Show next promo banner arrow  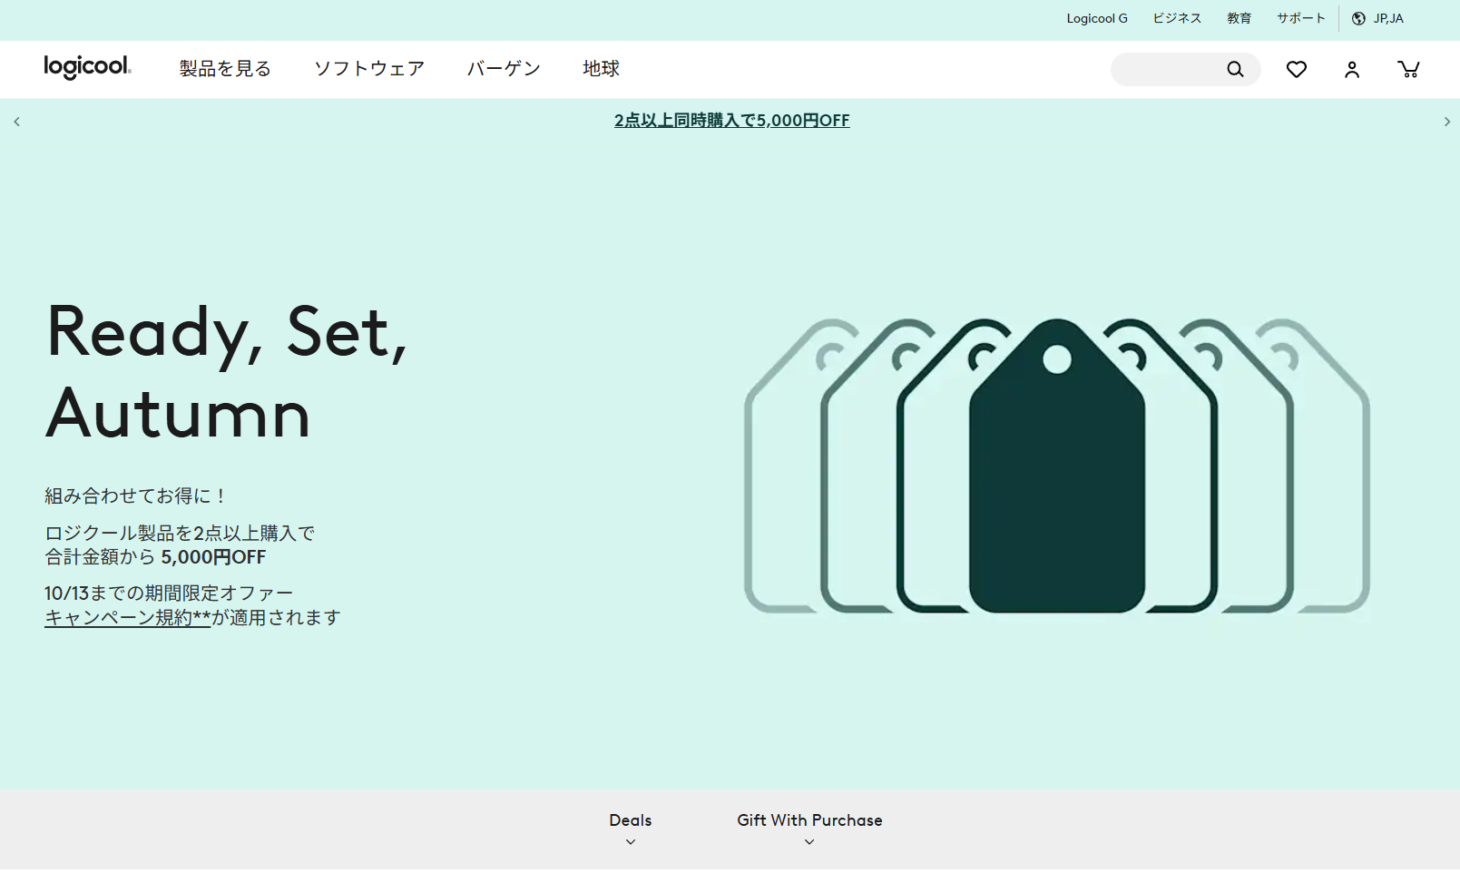coord(1446,121)
